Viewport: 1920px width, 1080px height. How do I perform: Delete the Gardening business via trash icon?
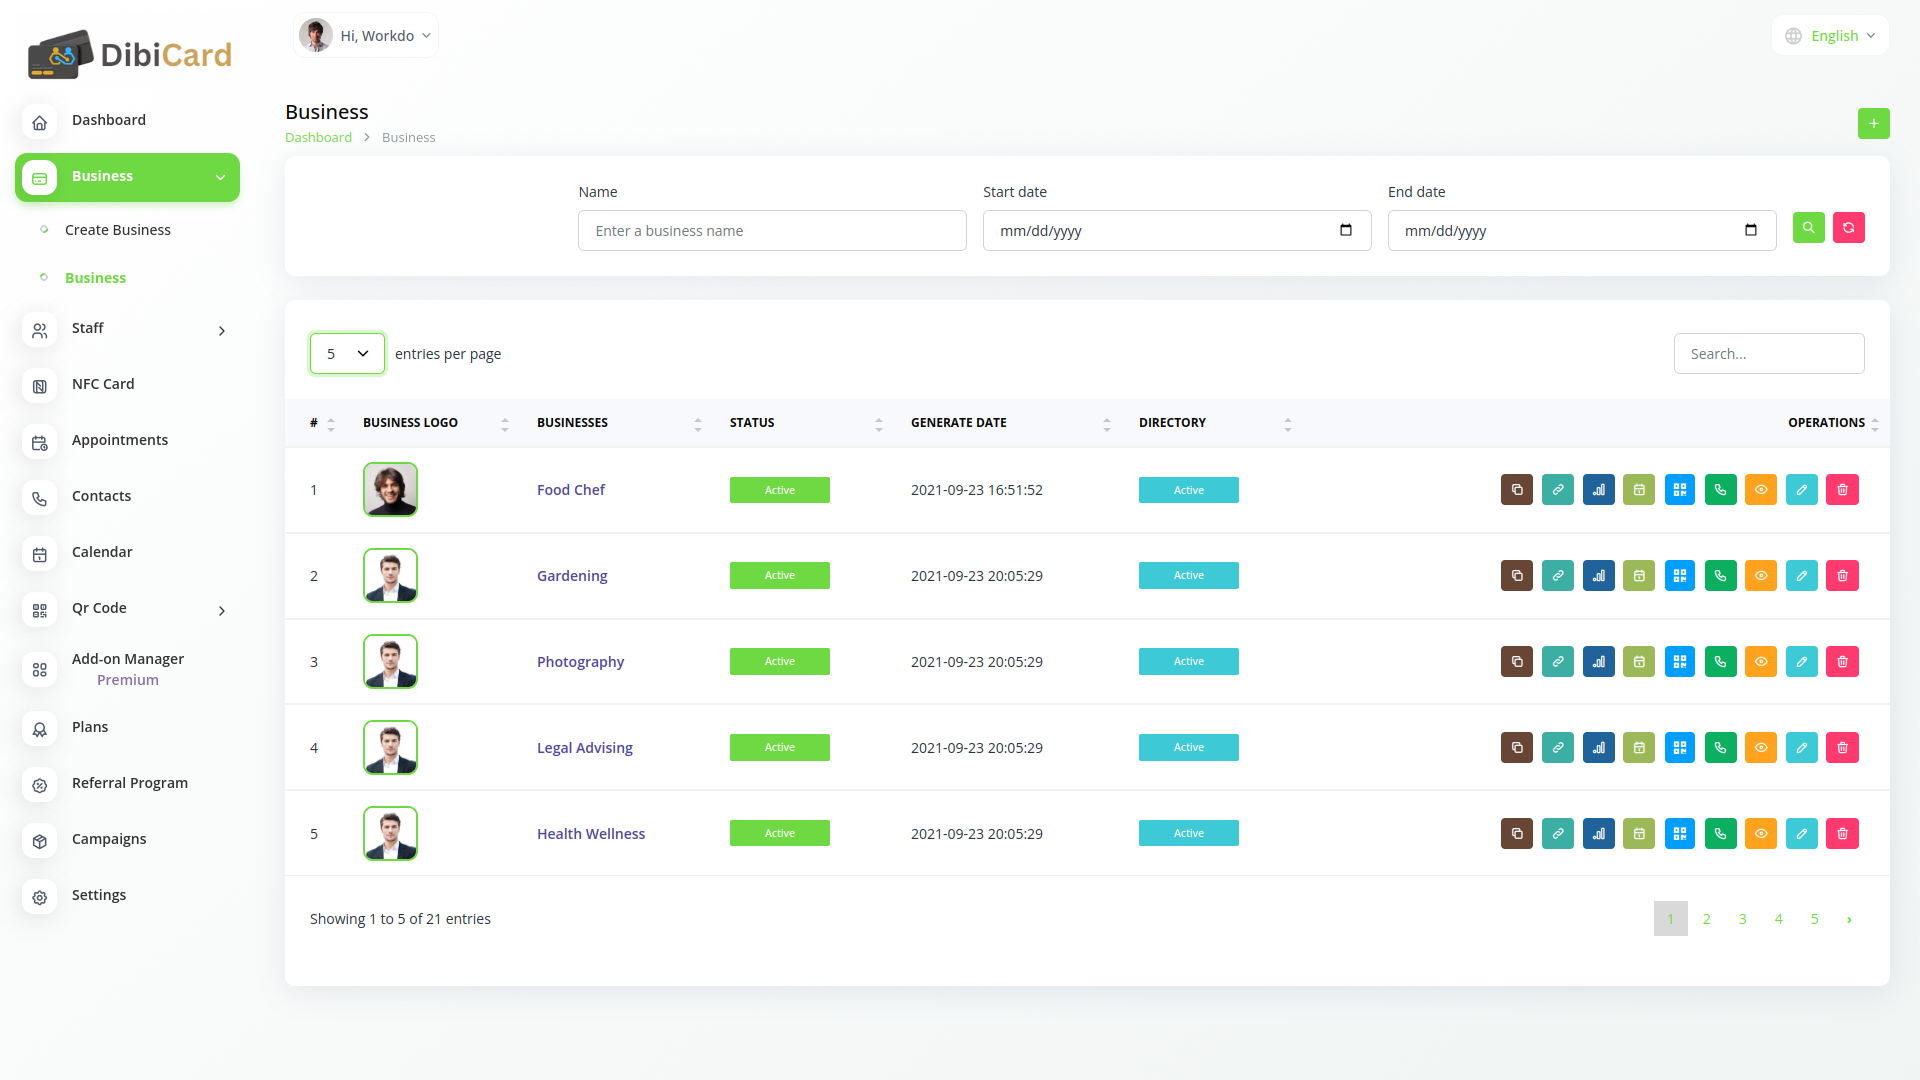coord(1842,576)
